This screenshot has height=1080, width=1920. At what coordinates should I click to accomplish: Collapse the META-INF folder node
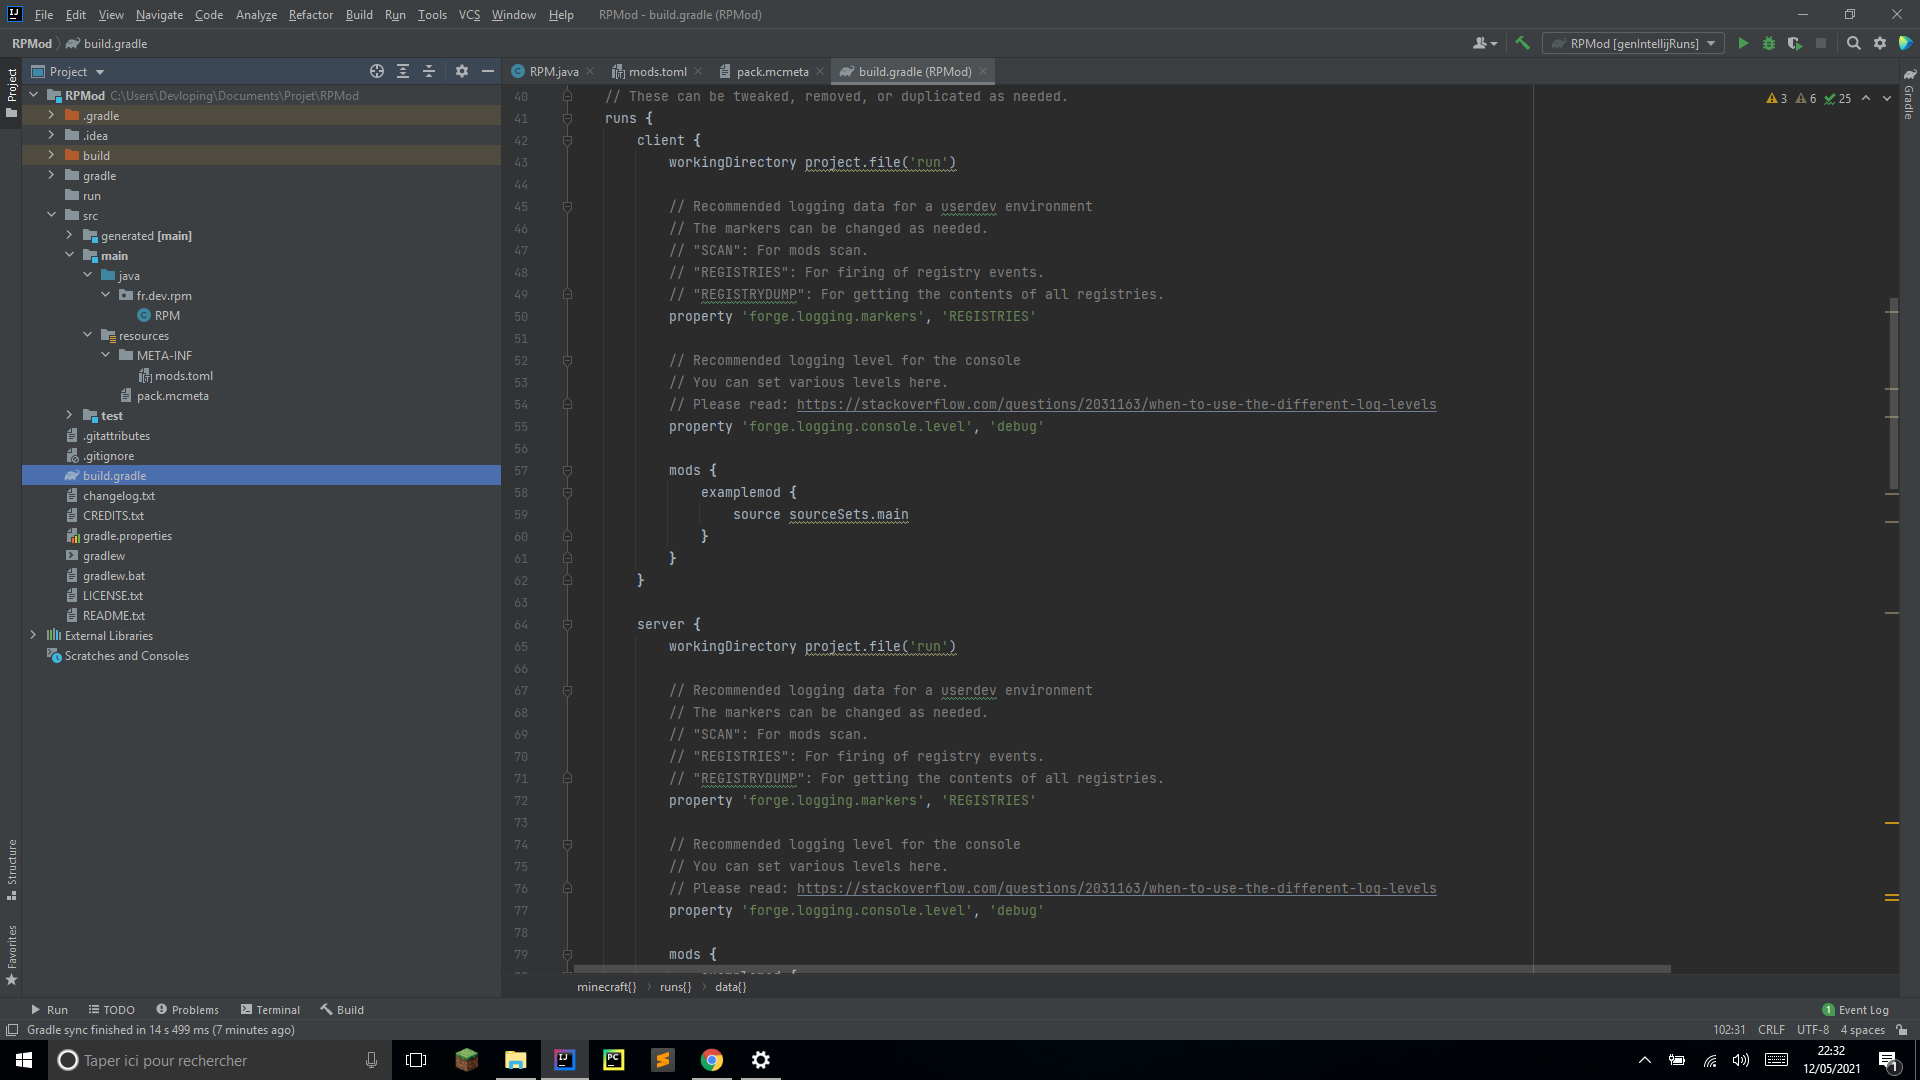point(105,355)
